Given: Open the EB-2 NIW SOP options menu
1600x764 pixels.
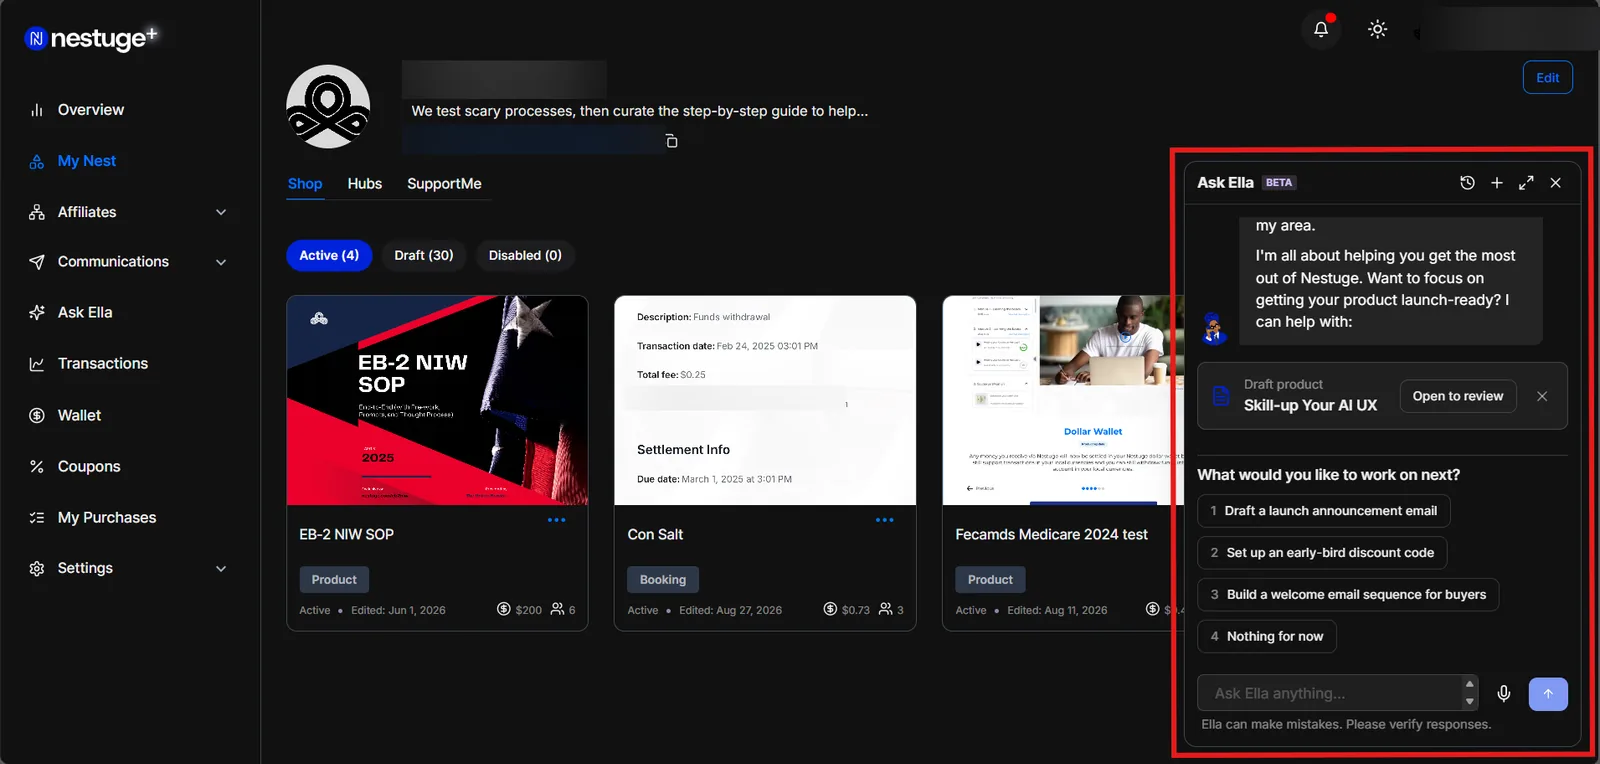Looking at the screenshot, I should (556, 520).
